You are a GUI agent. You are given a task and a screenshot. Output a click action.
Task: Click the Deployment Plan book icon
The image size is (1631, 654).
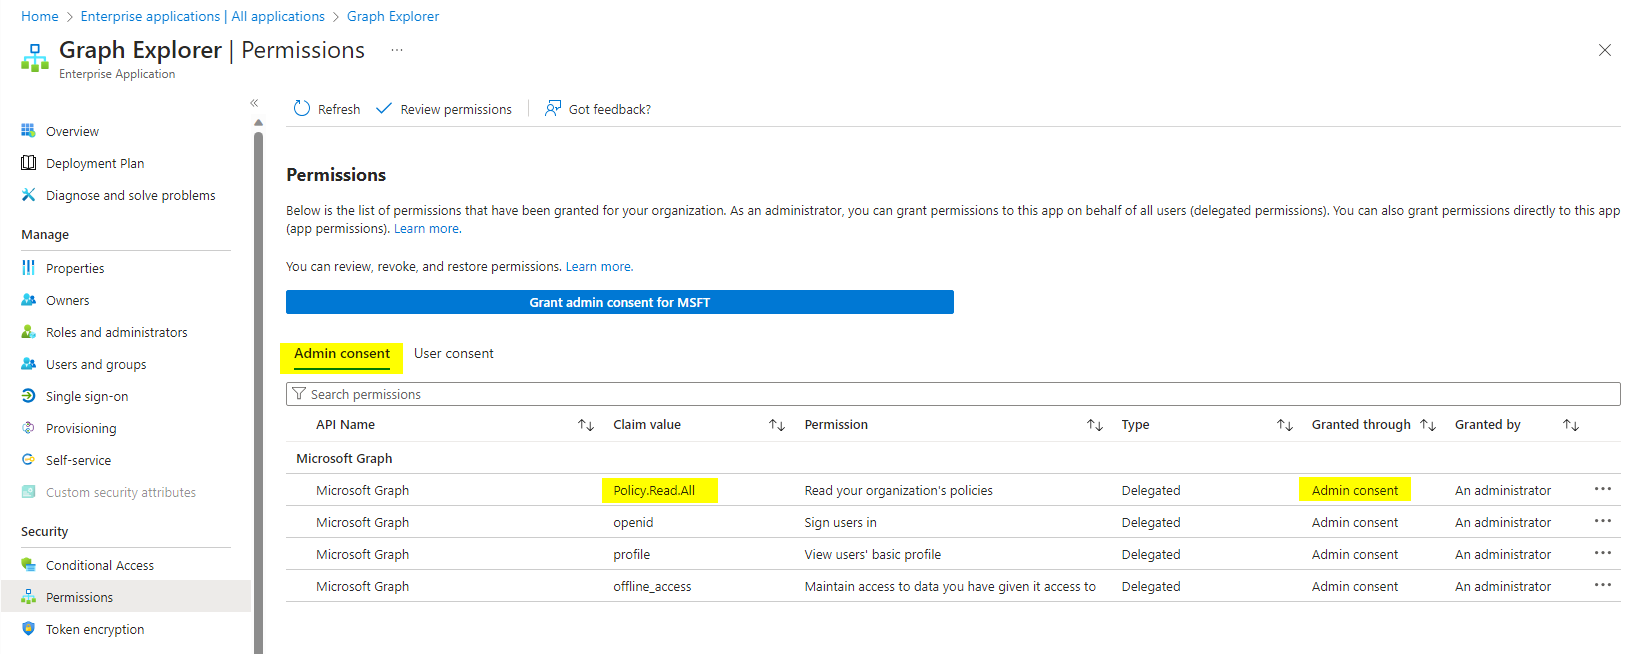(x=28, y=163)
